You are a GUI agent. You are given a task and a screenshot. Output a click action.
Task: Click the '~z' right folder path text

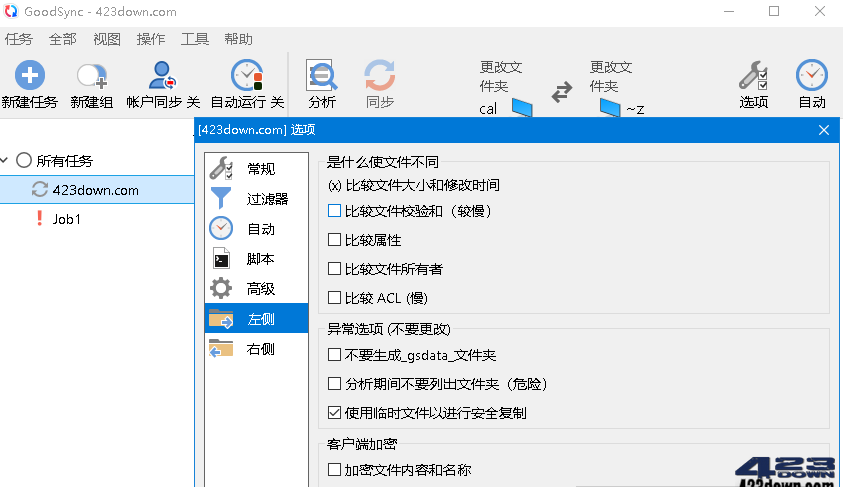pos(635,110)
